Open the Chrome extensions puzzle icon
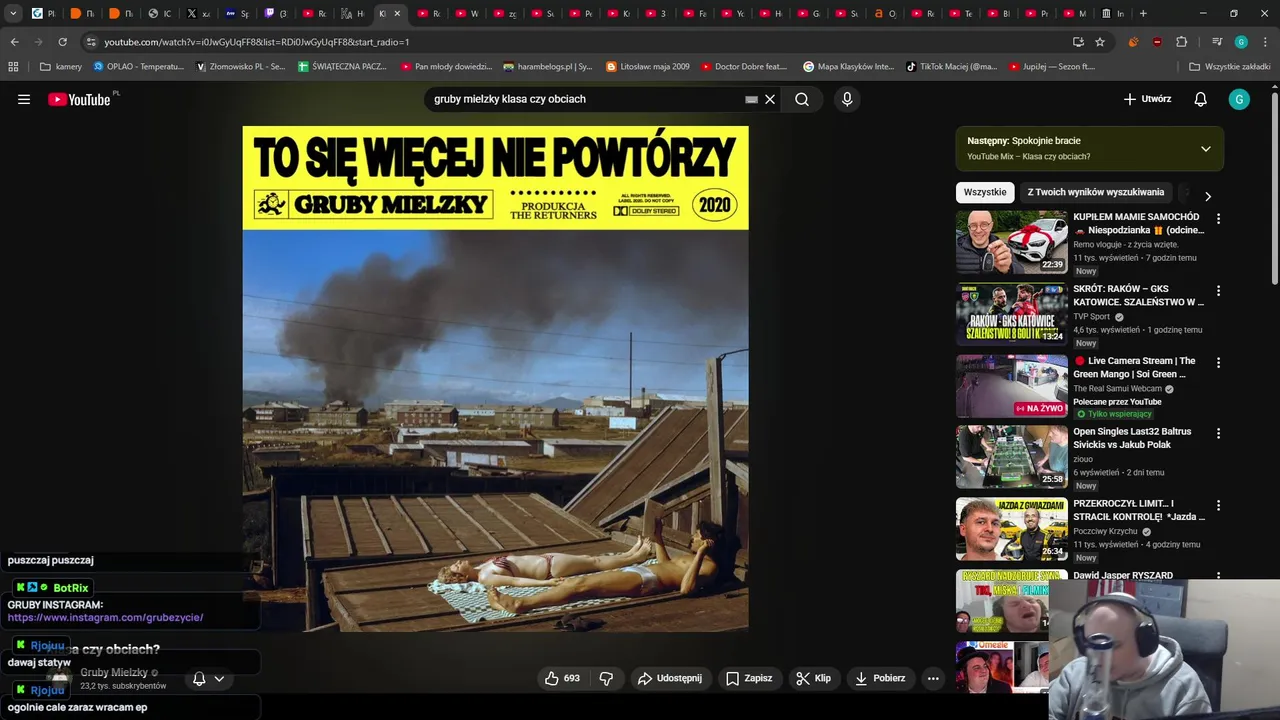 (x=1182, y=42)
